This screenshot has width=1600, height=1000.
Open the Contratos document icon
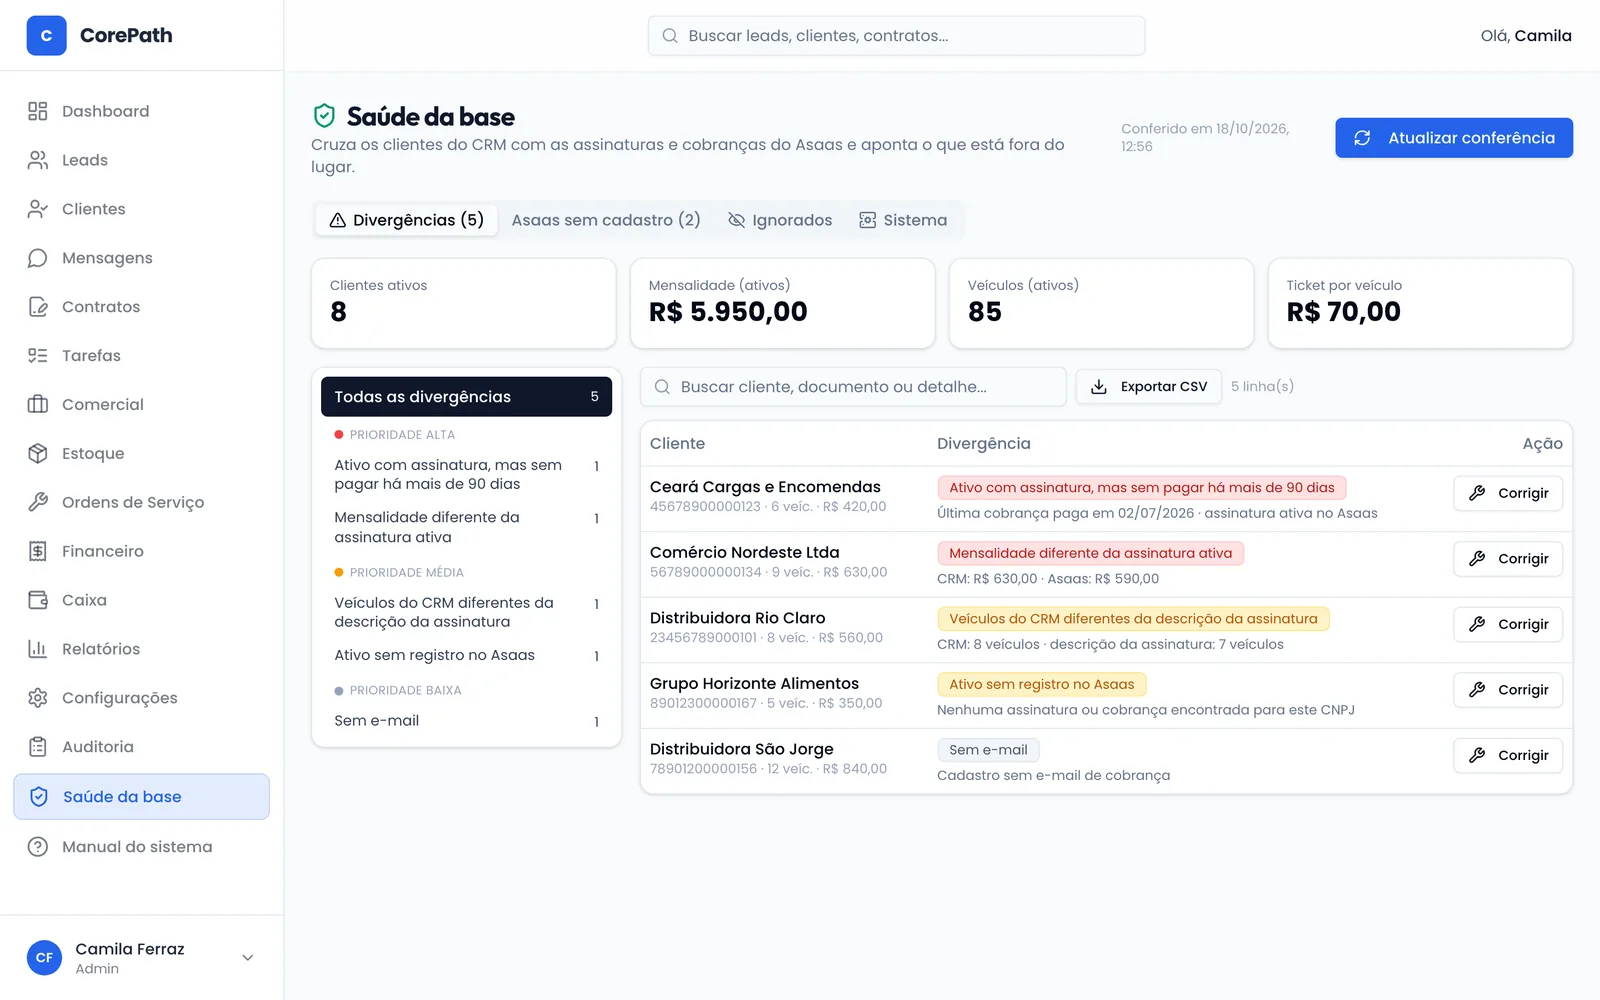(x=38, y=307)
